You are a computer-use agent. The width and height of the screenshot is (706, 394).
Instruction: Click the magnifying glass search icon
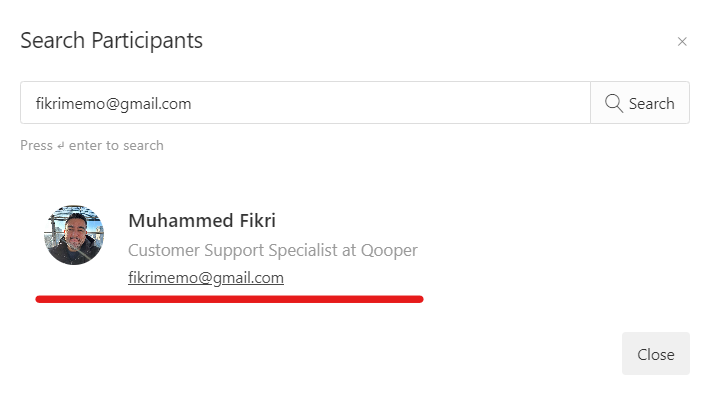coord(614,103)
